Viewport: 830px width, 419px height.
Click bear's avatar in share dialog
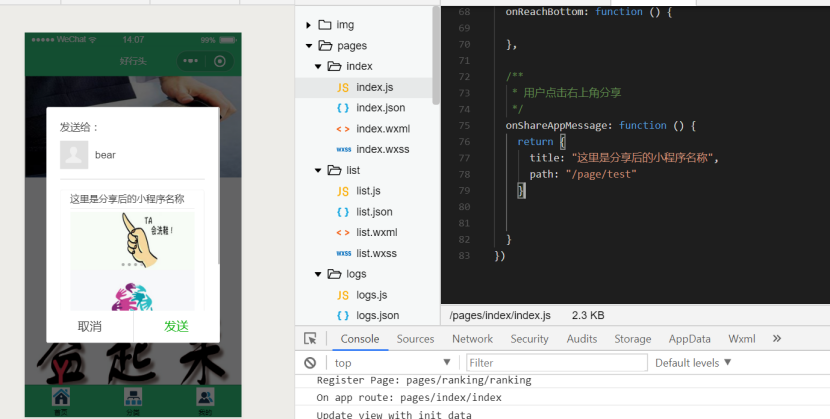pyautogui.click(x=74, y=155)
